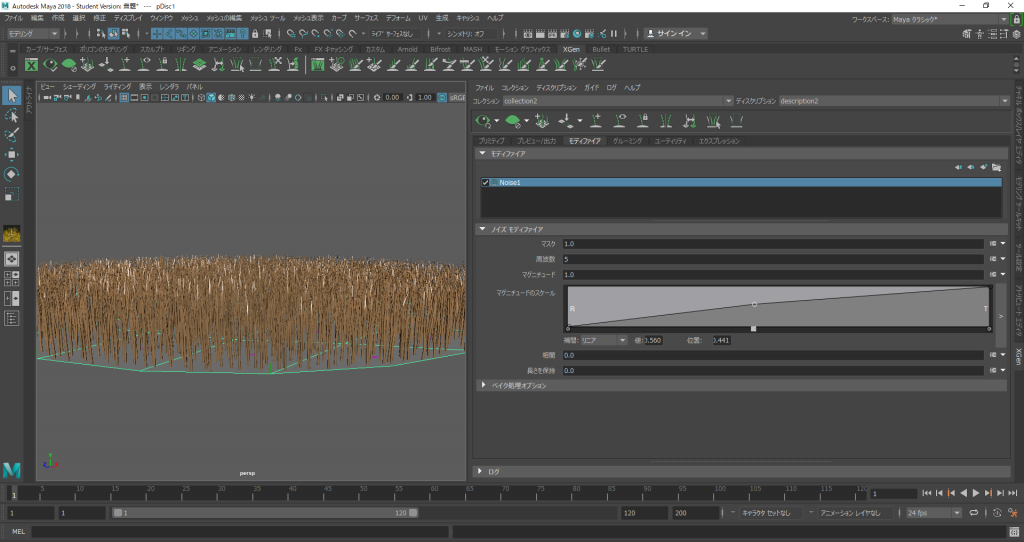Click the middle control point on magnitude ramp
This screenshot has height=542, width=1024.
[754, 304]
